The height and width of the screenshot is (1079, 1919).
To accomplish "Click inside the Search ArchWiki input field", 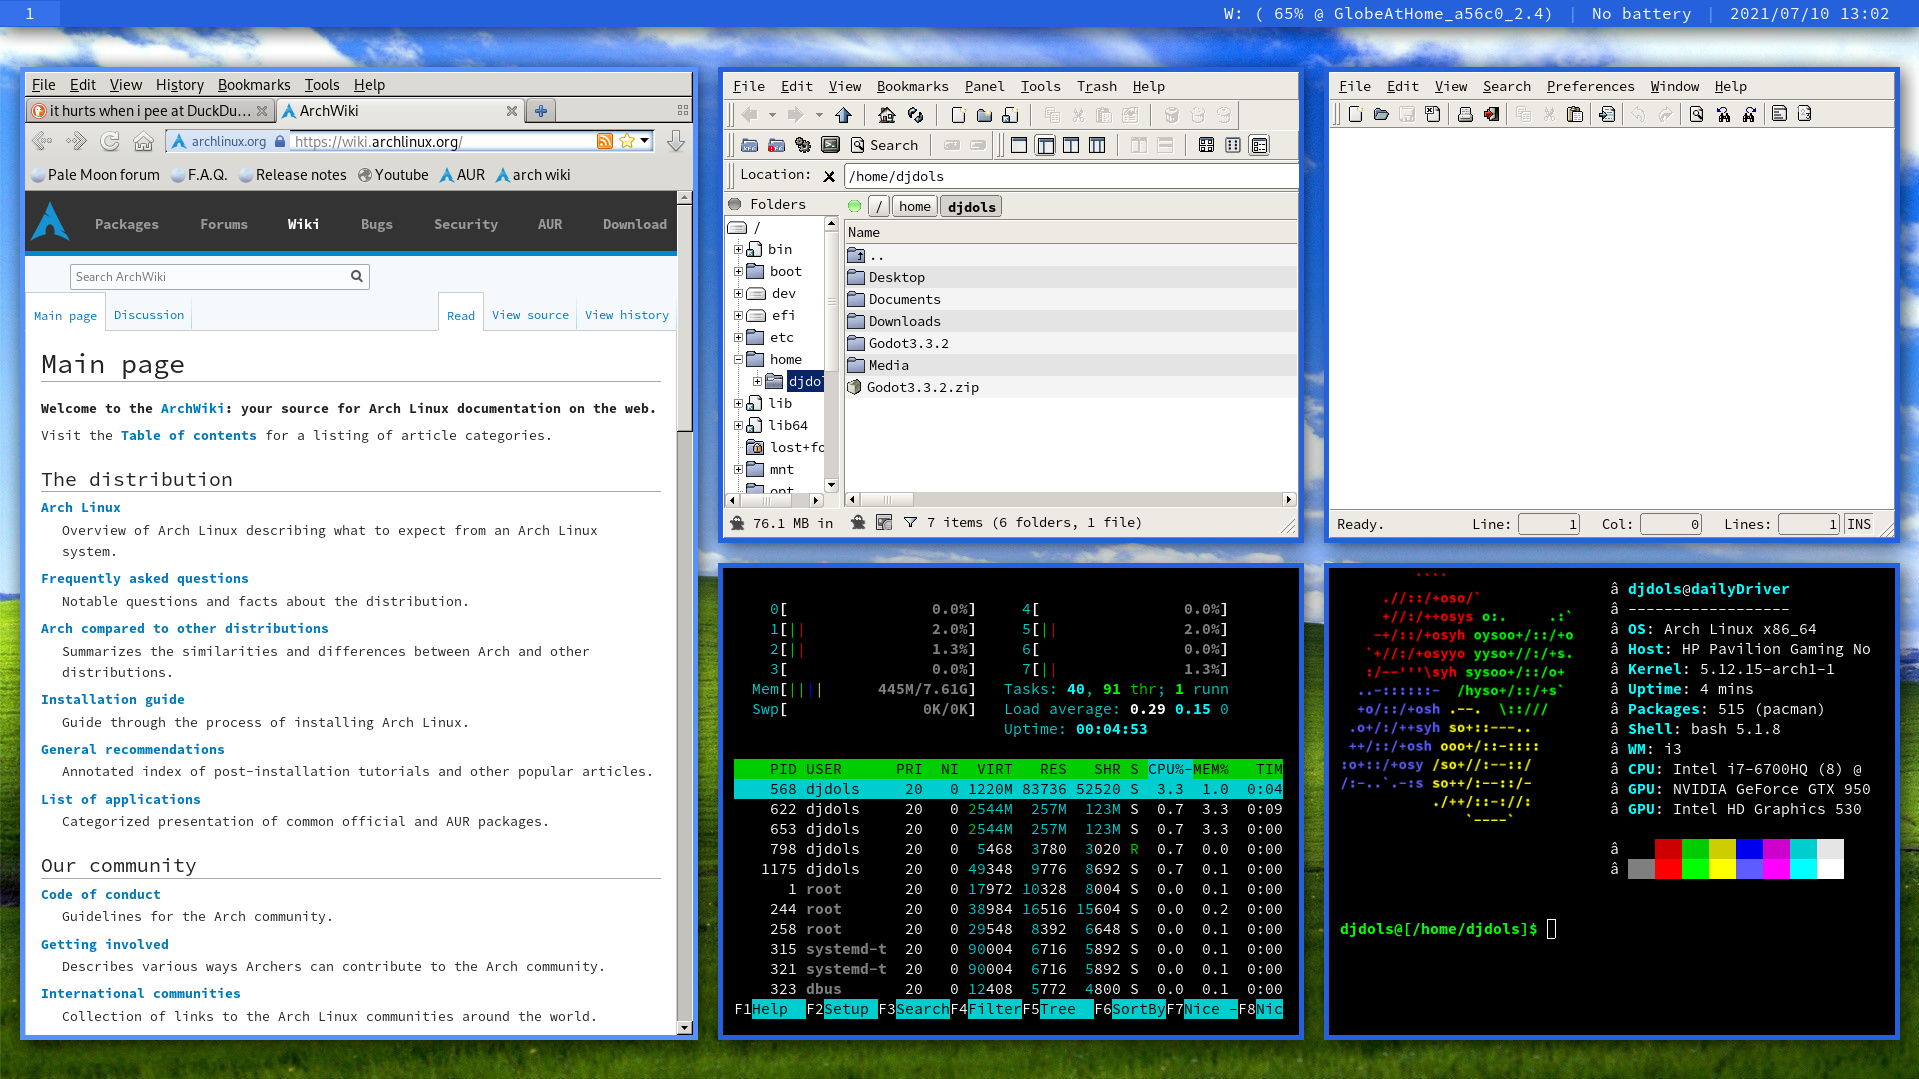I will (210, 276).
